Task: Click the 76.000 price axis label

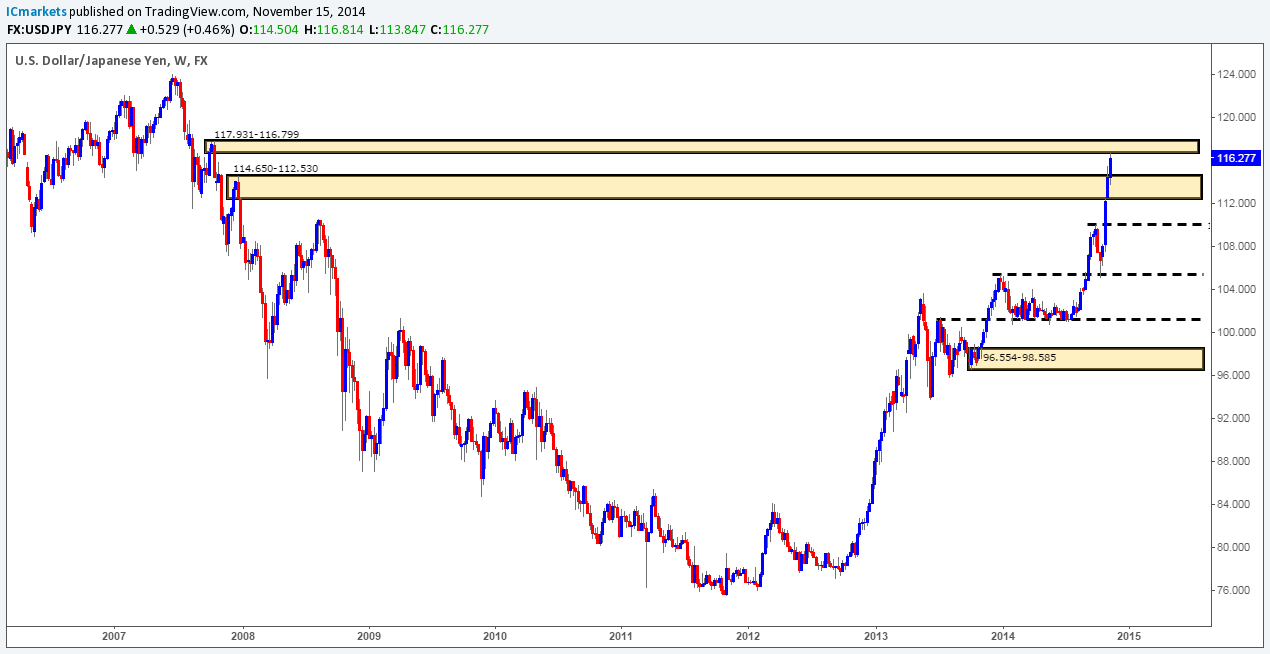Action: point(1232,590)
